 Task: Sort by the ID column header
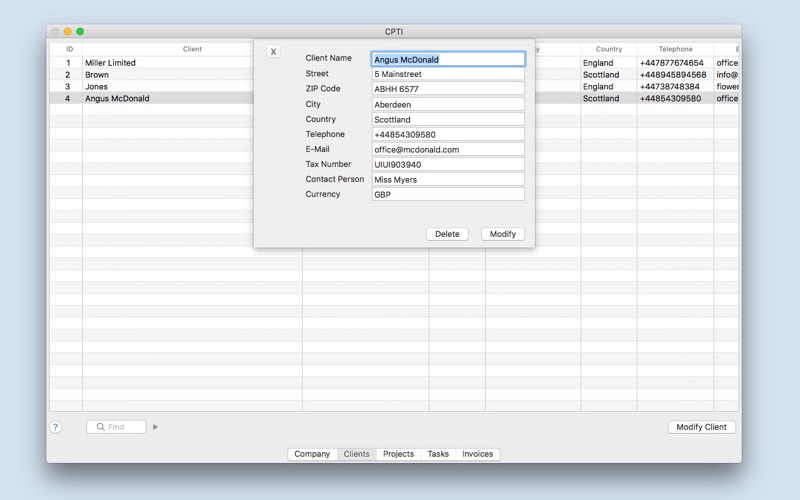point(69,49)
